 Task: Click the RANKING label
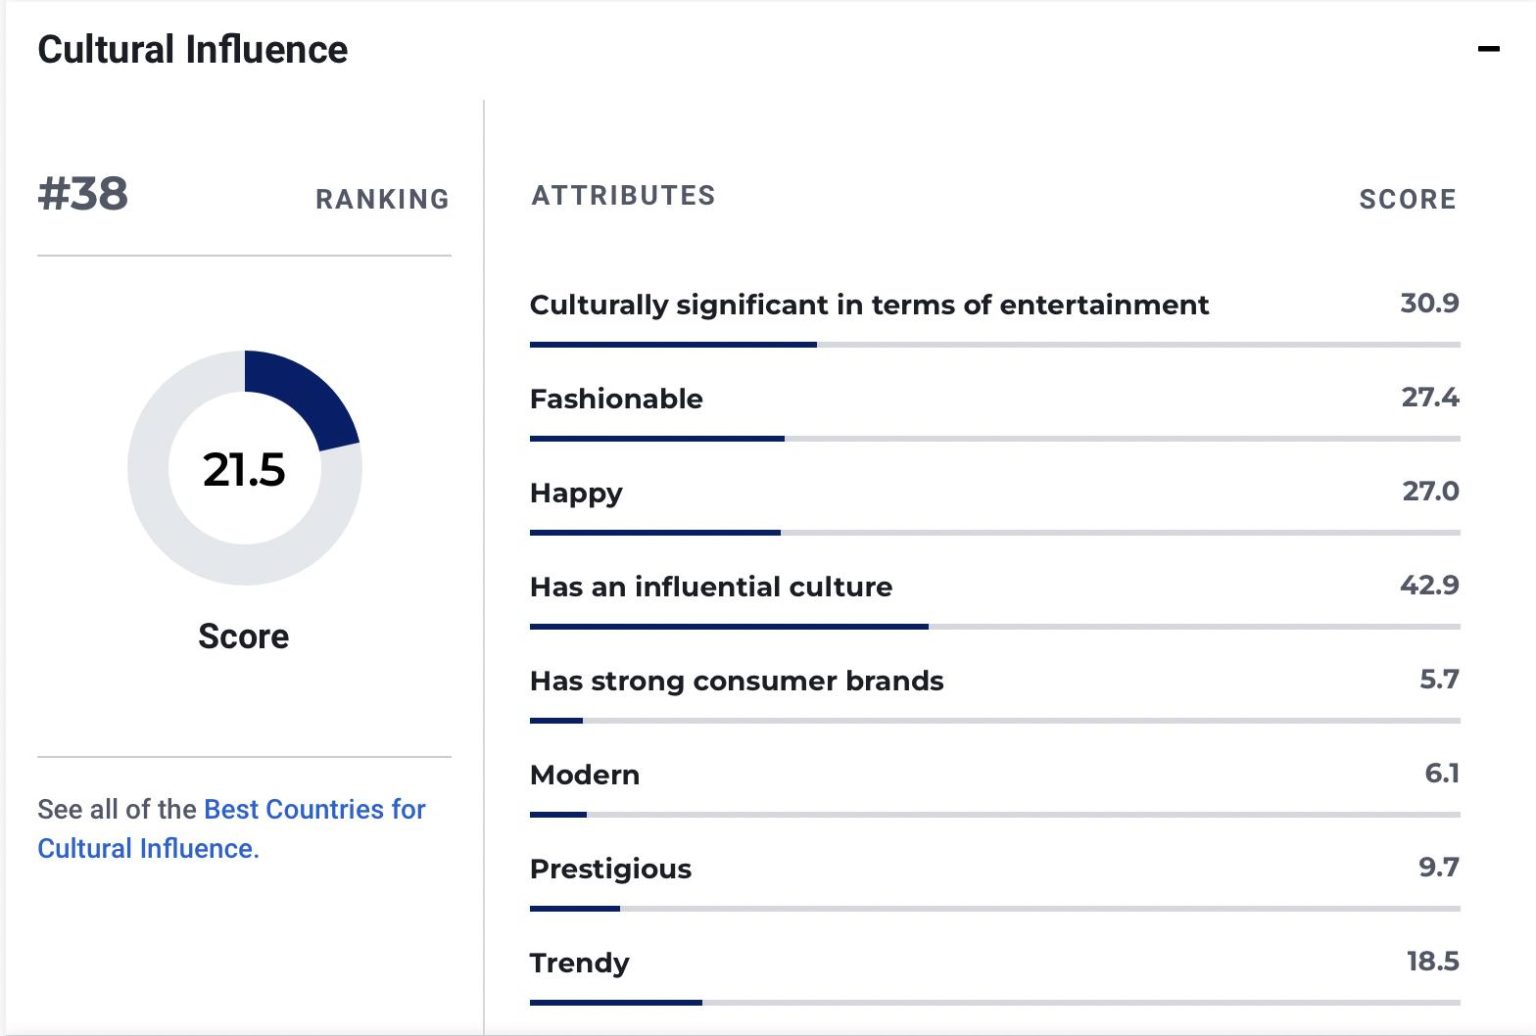(382, 199)
